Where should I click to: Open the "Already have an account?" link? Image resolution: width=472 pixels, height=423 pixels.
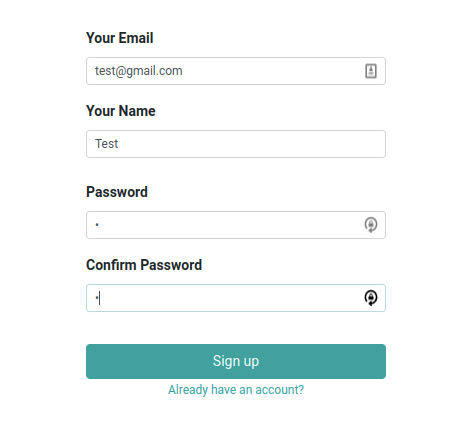(236, 390)
